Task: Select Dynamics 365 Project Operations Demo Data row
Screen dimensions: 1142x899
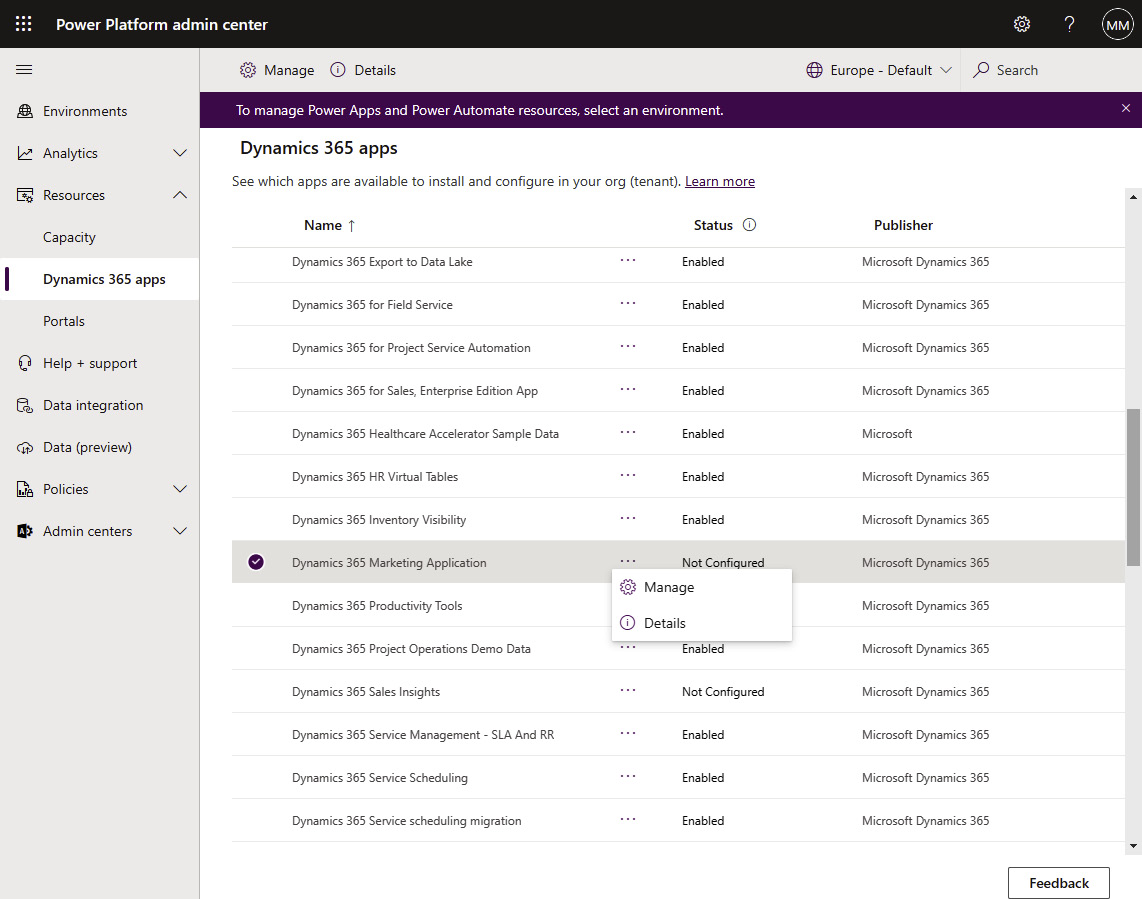Action: (677, 648)
